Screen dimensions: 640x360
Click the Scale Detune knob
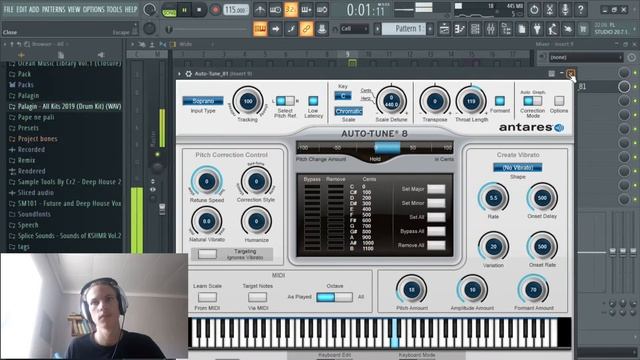click(391, 101)
